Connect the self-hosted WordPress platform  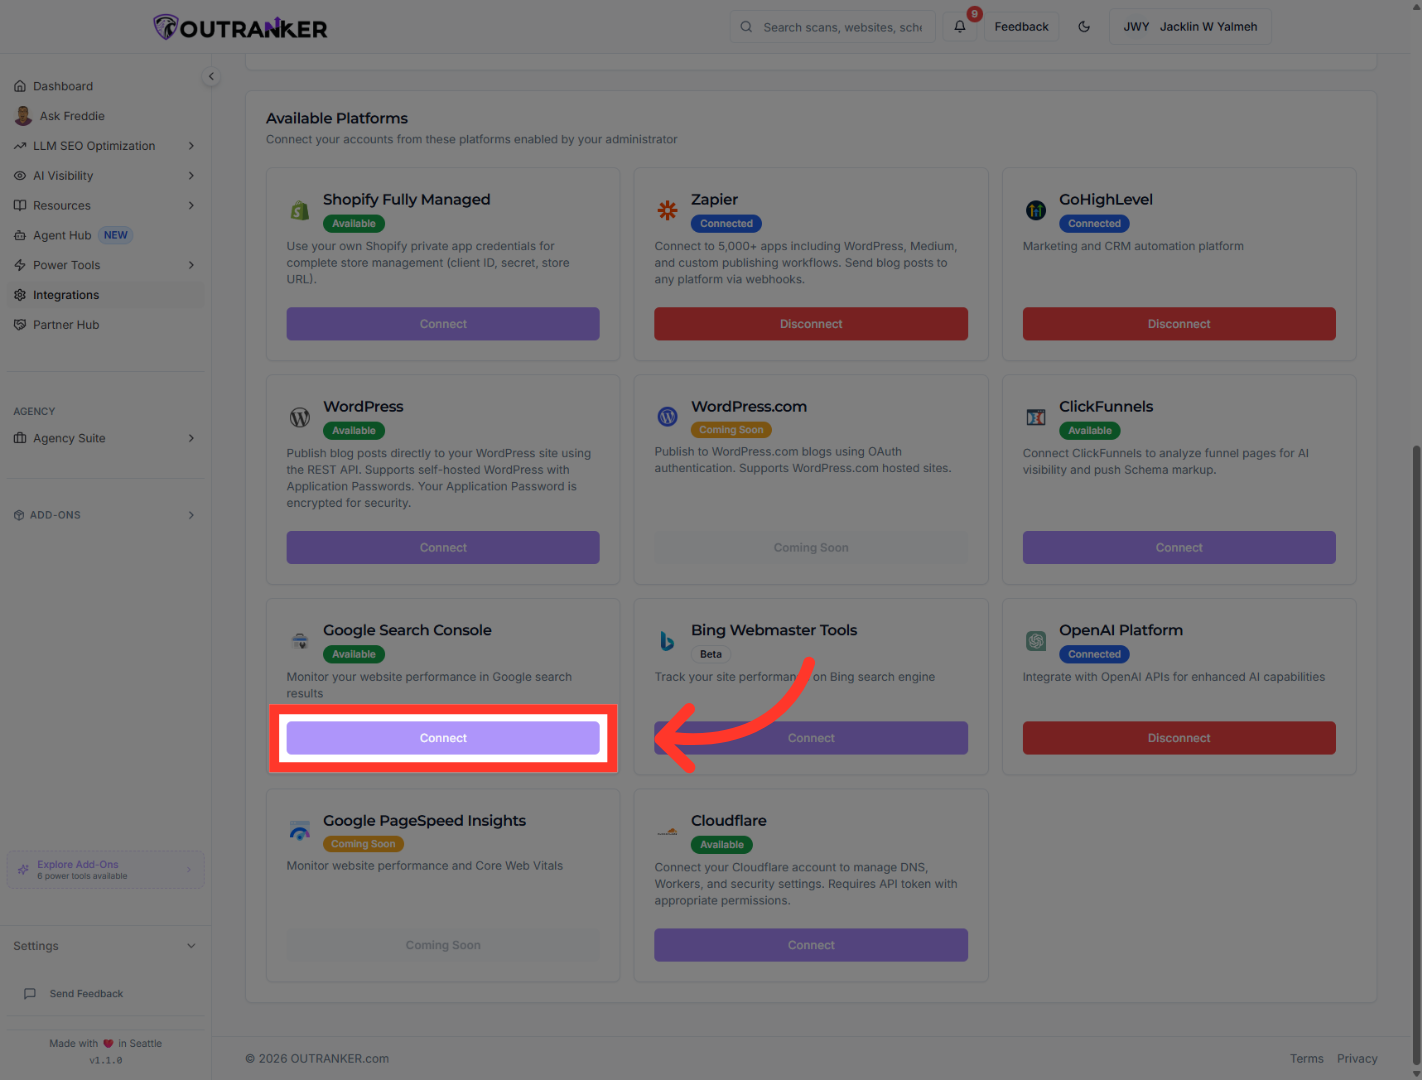coord(443,548)
